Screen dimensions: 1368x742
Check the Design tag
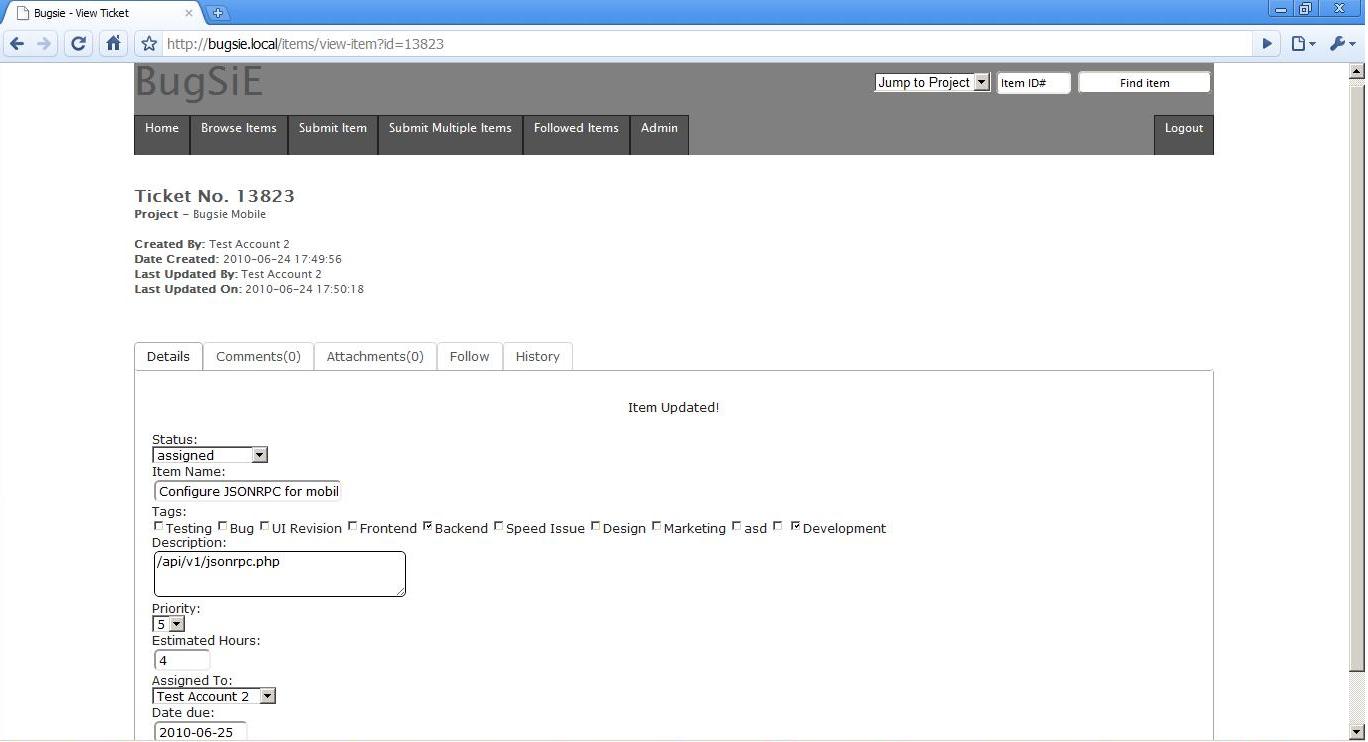point(596,527)
